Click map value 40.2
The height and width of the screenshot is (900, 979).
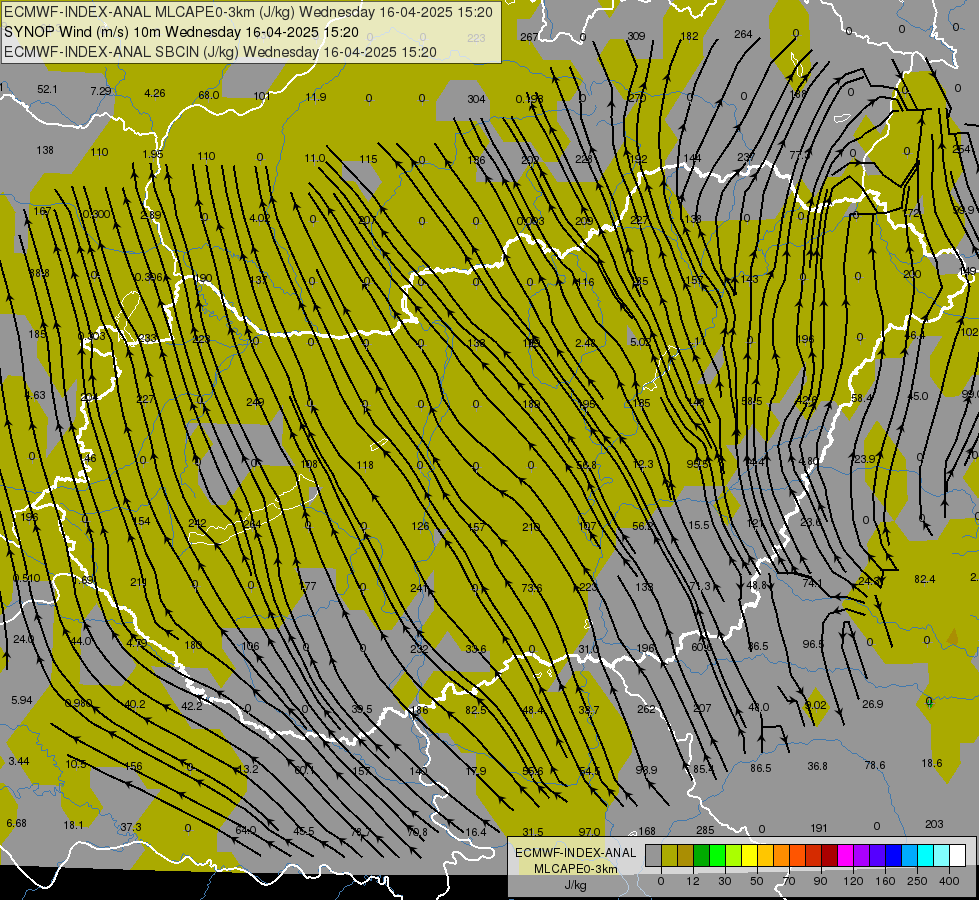(x=134, y=704)
